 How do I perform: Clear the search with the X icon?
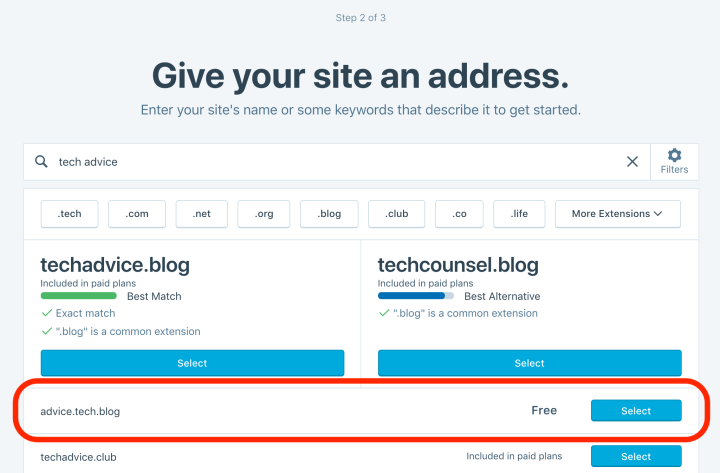coord(632,162)
